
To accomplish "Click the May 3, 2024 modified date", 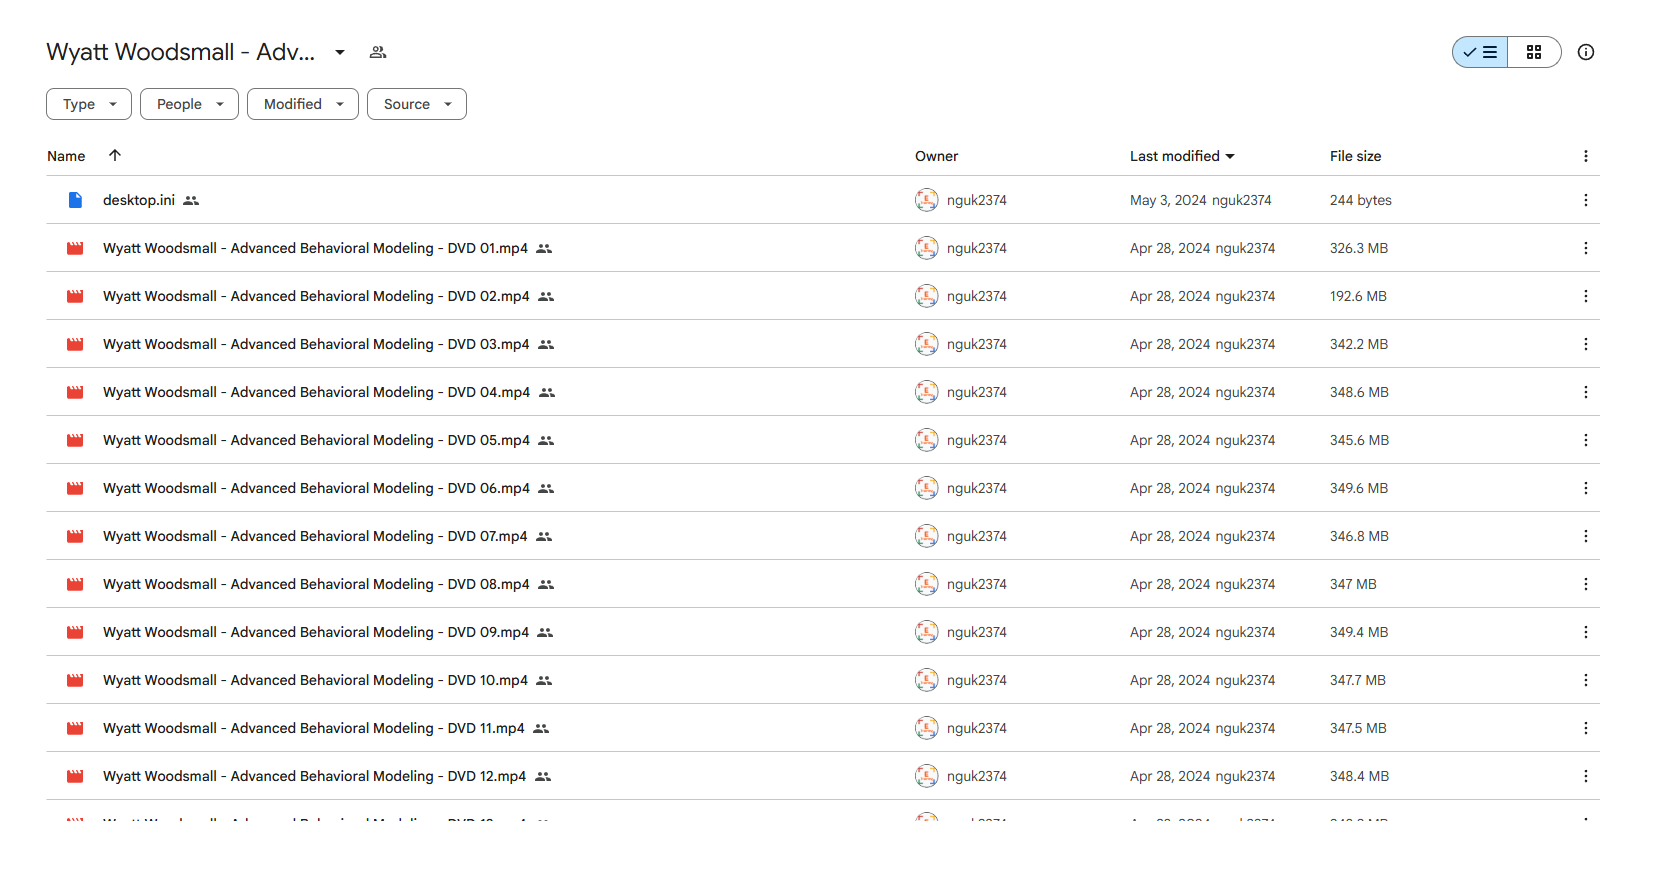I will coord(1168,200).
